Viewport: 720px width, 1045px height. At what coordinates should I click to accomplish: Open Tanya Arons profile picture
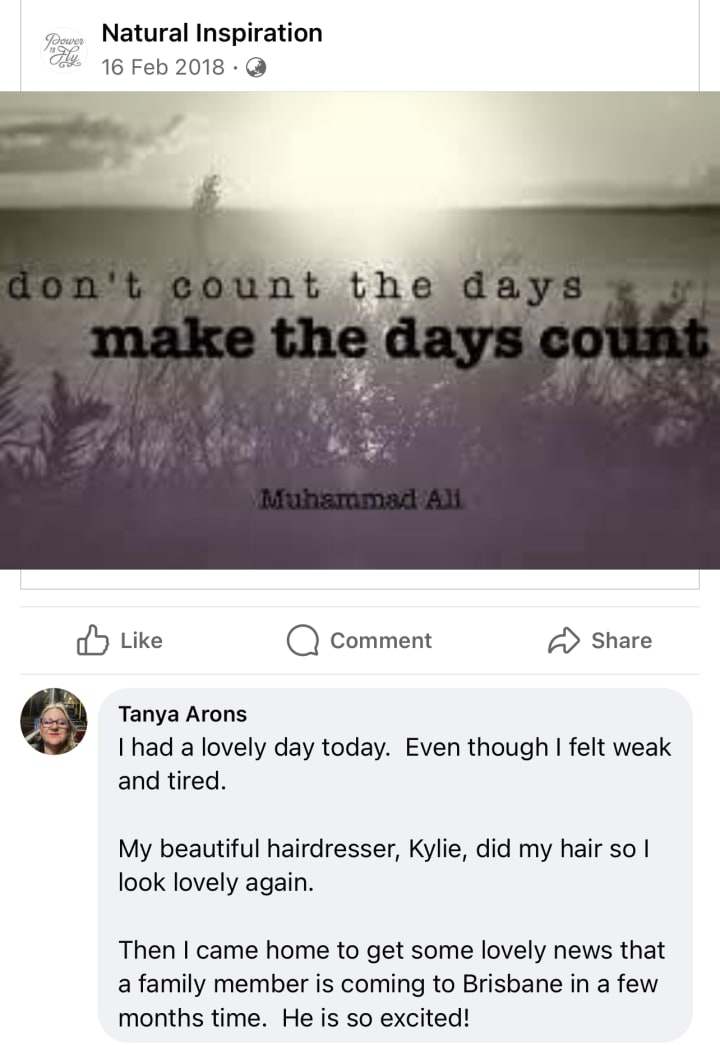pyautogui.click(x=54, y=721)
